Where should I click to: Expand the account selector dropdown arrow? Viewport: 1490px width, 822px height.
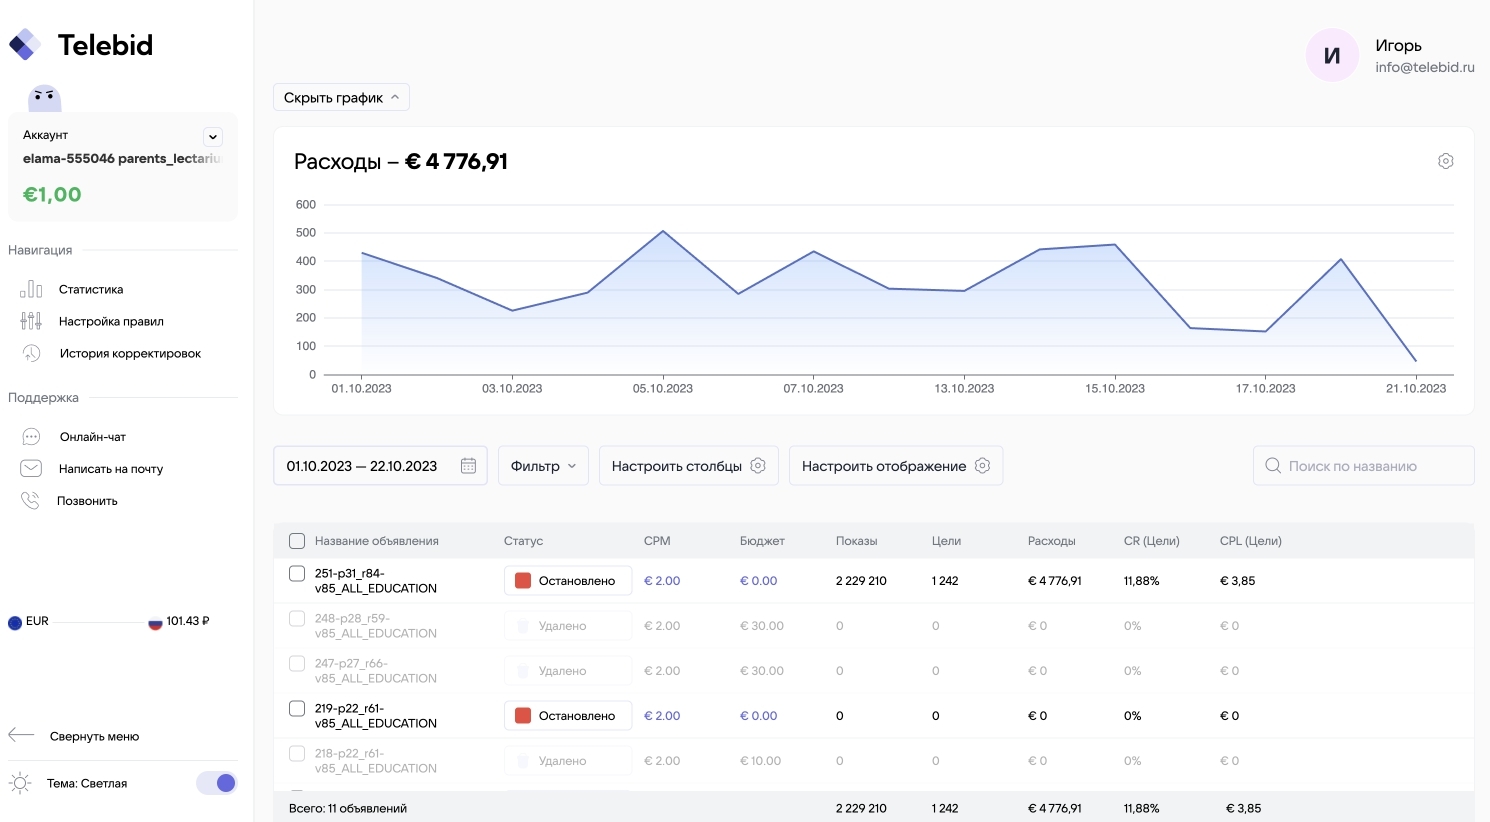[213, 137]
